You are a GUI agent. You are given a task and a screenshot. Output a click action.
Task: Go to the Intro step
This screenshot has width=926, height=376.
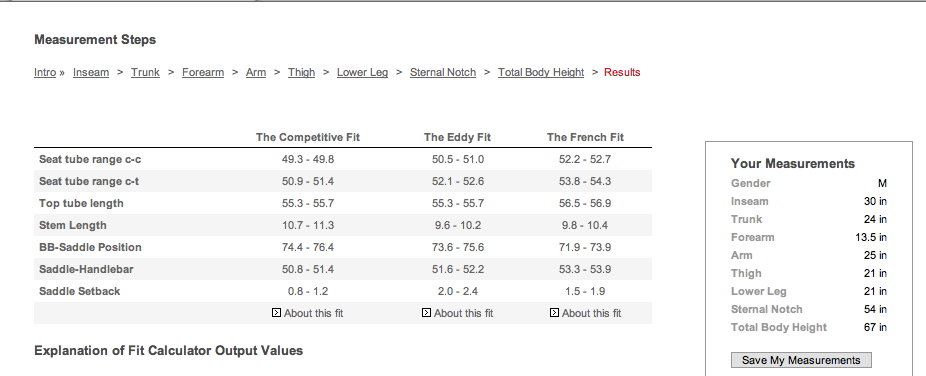point(45,73)
